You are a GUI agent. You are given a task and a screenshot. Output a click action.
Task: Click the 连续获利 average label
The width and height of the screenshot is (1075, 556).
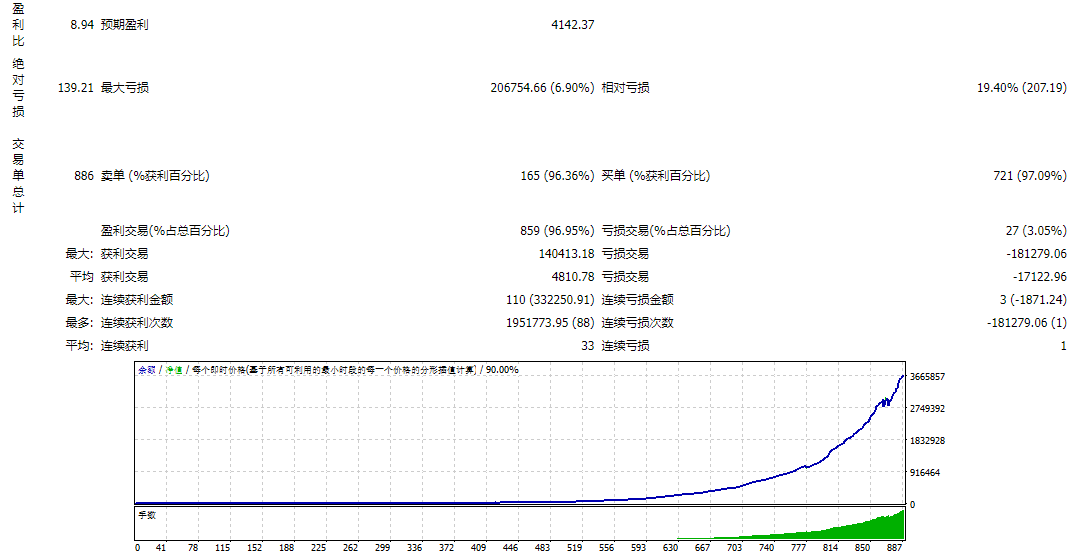click(x=125, y=346)
